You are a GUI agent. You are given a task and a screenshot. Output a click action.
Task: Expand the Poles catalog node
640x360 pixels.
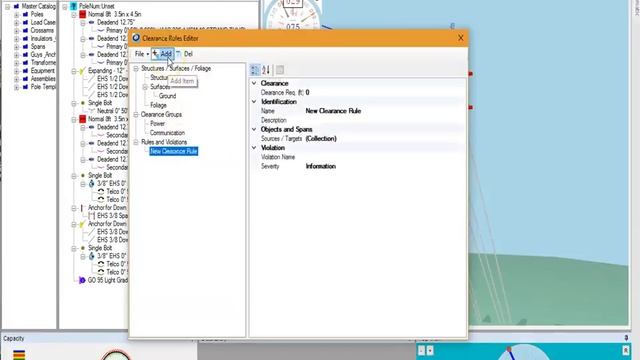[16, 15]
